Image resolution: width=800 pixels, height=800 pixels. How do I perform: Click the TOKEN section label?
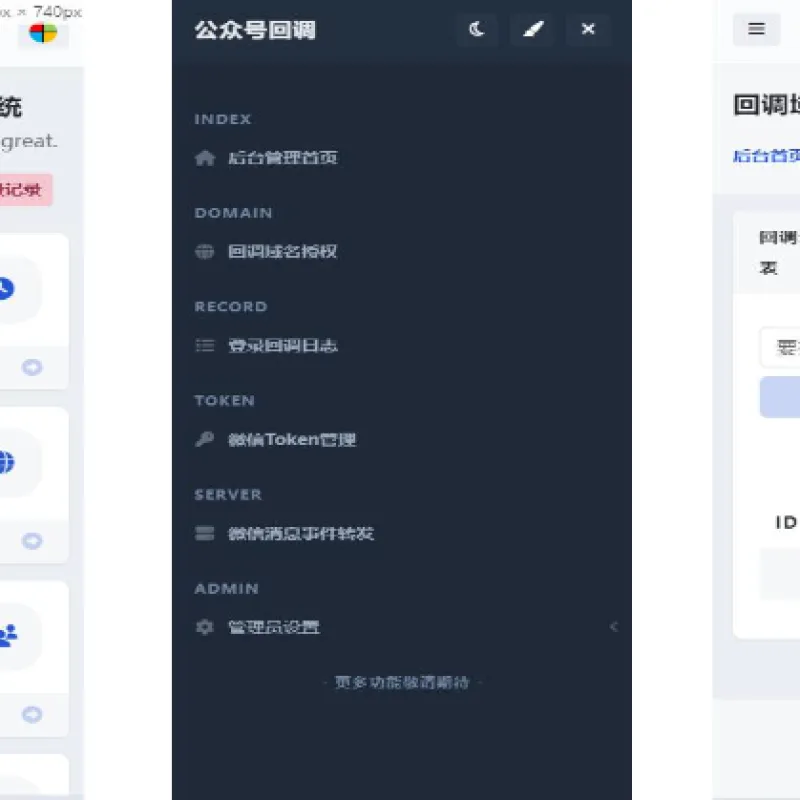224,401
